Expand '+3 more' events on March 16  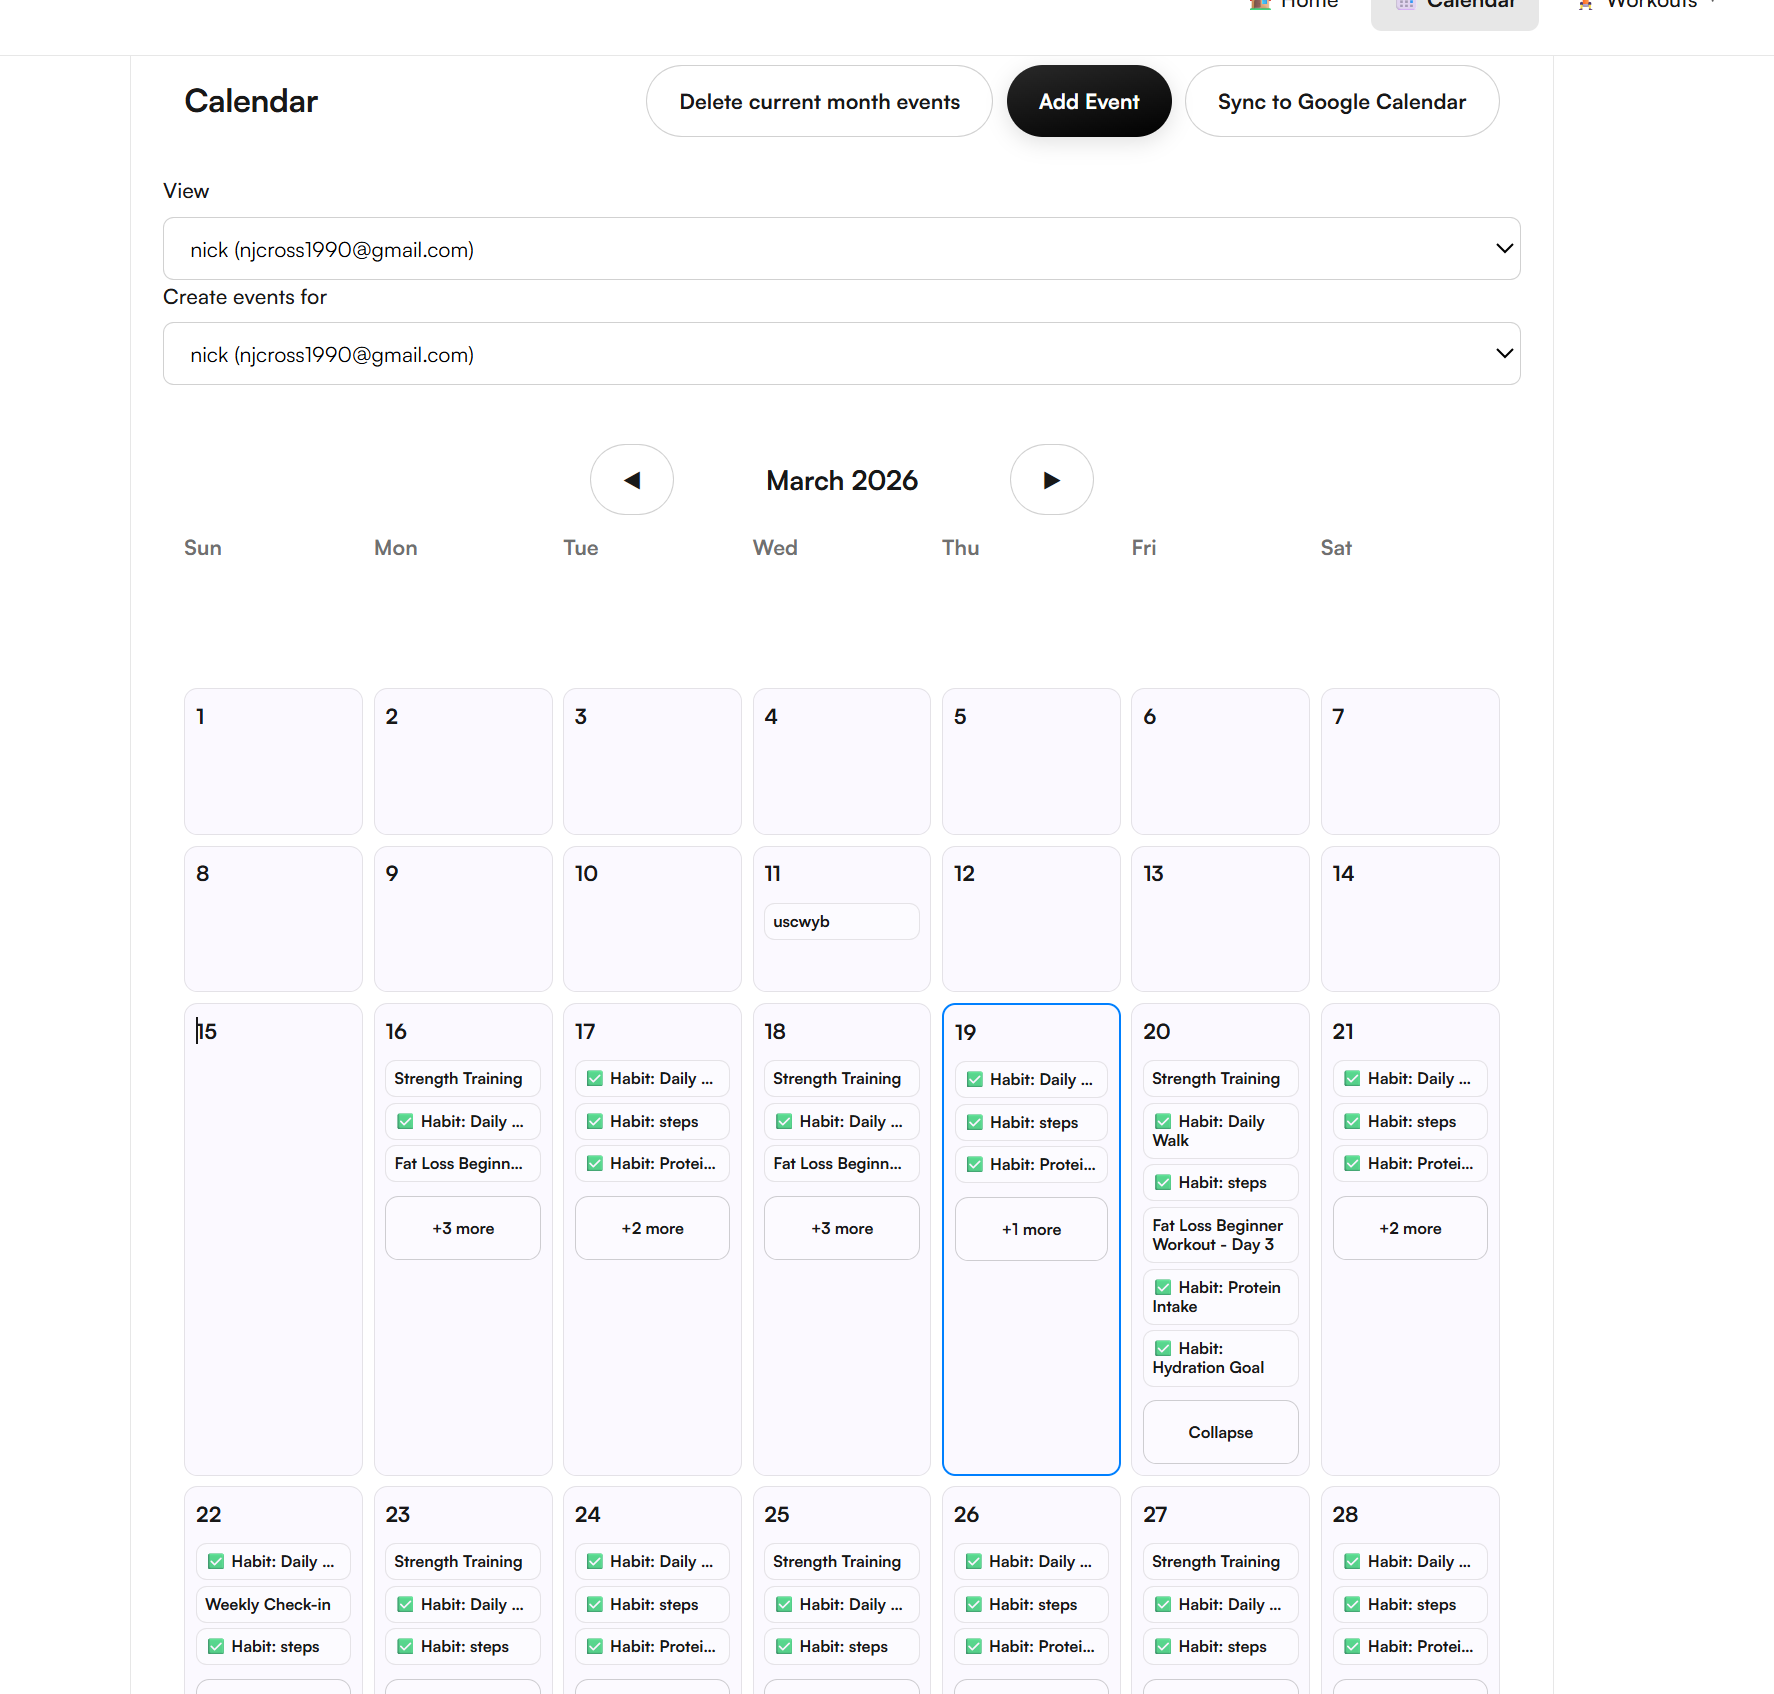462,1228
